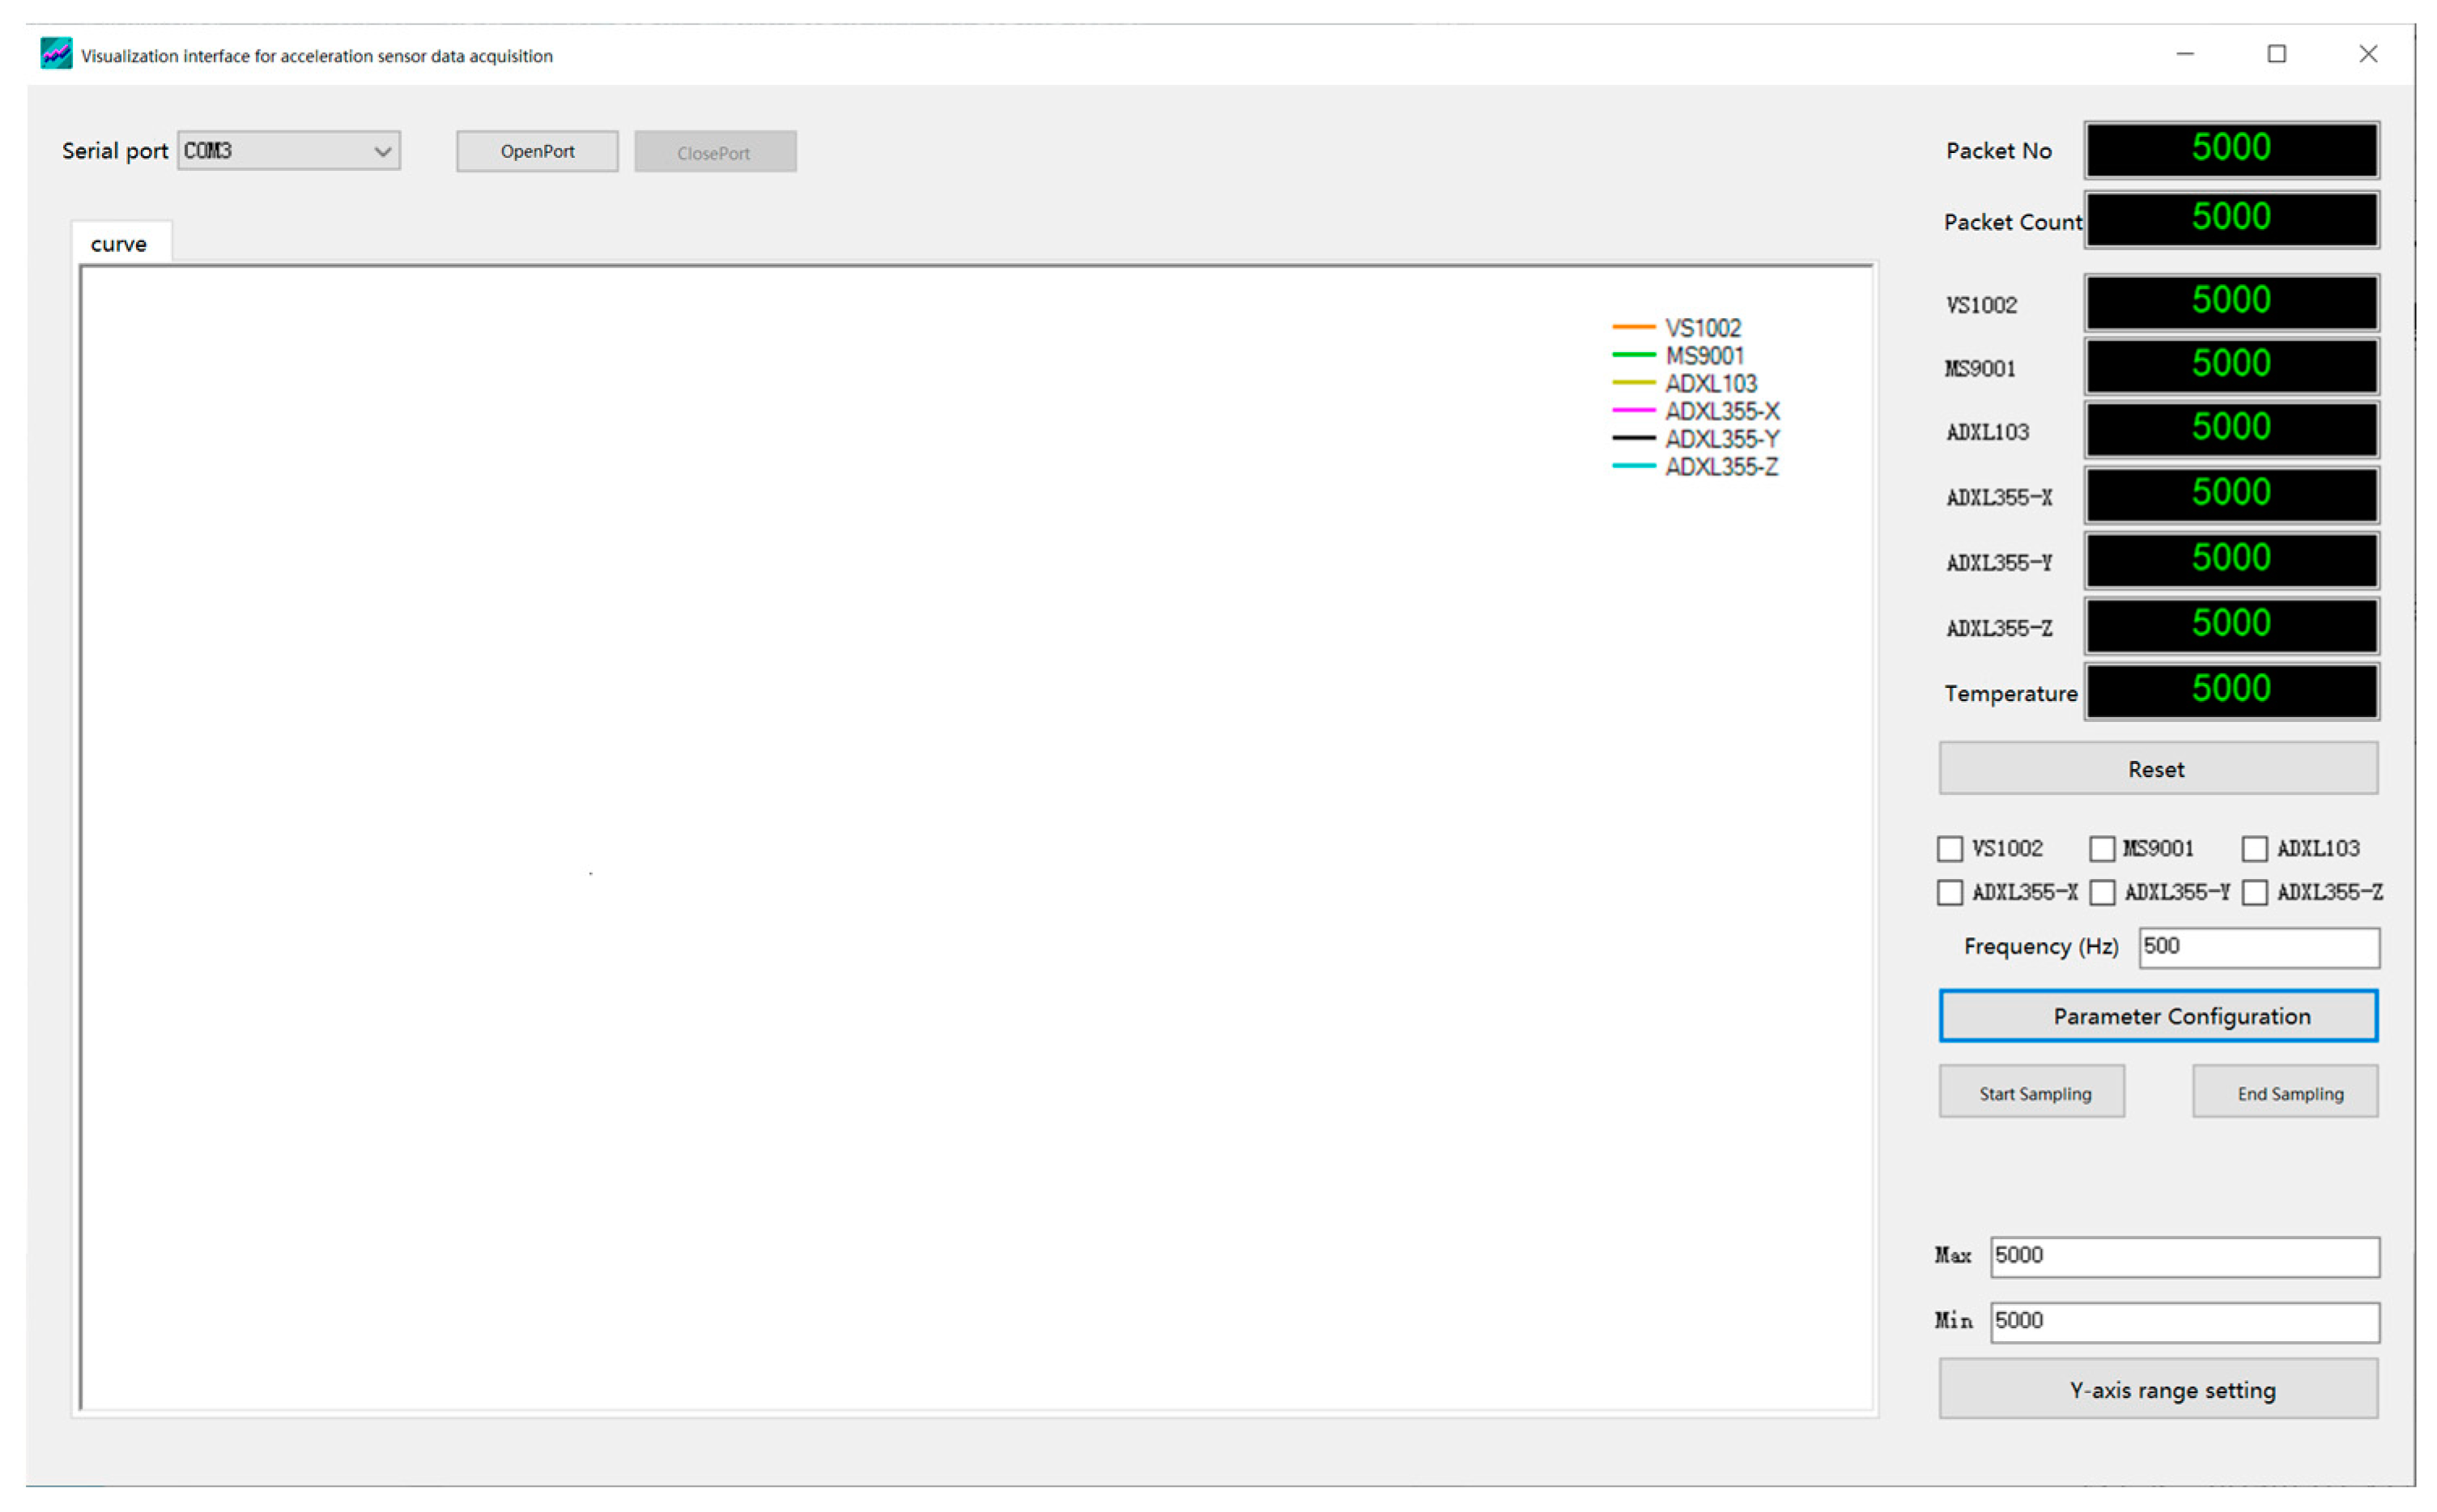Enable the ADXL355-Z checkbox
Image resolution: width=2437 pixels, height=1512 pixels.
[x=2254, y=892]
